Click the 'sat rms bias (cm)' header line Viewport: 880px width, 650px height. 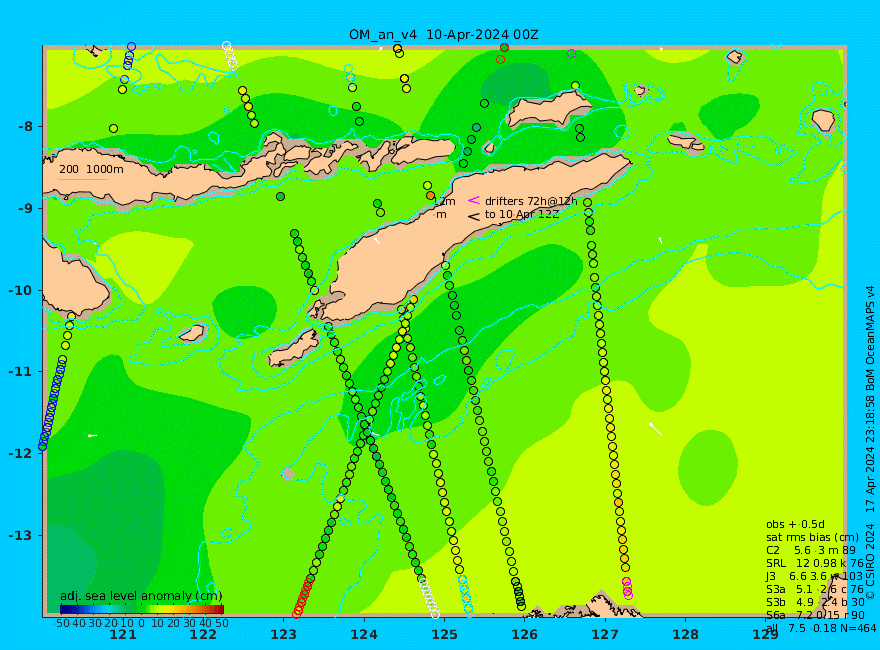[x=812, y=537]
